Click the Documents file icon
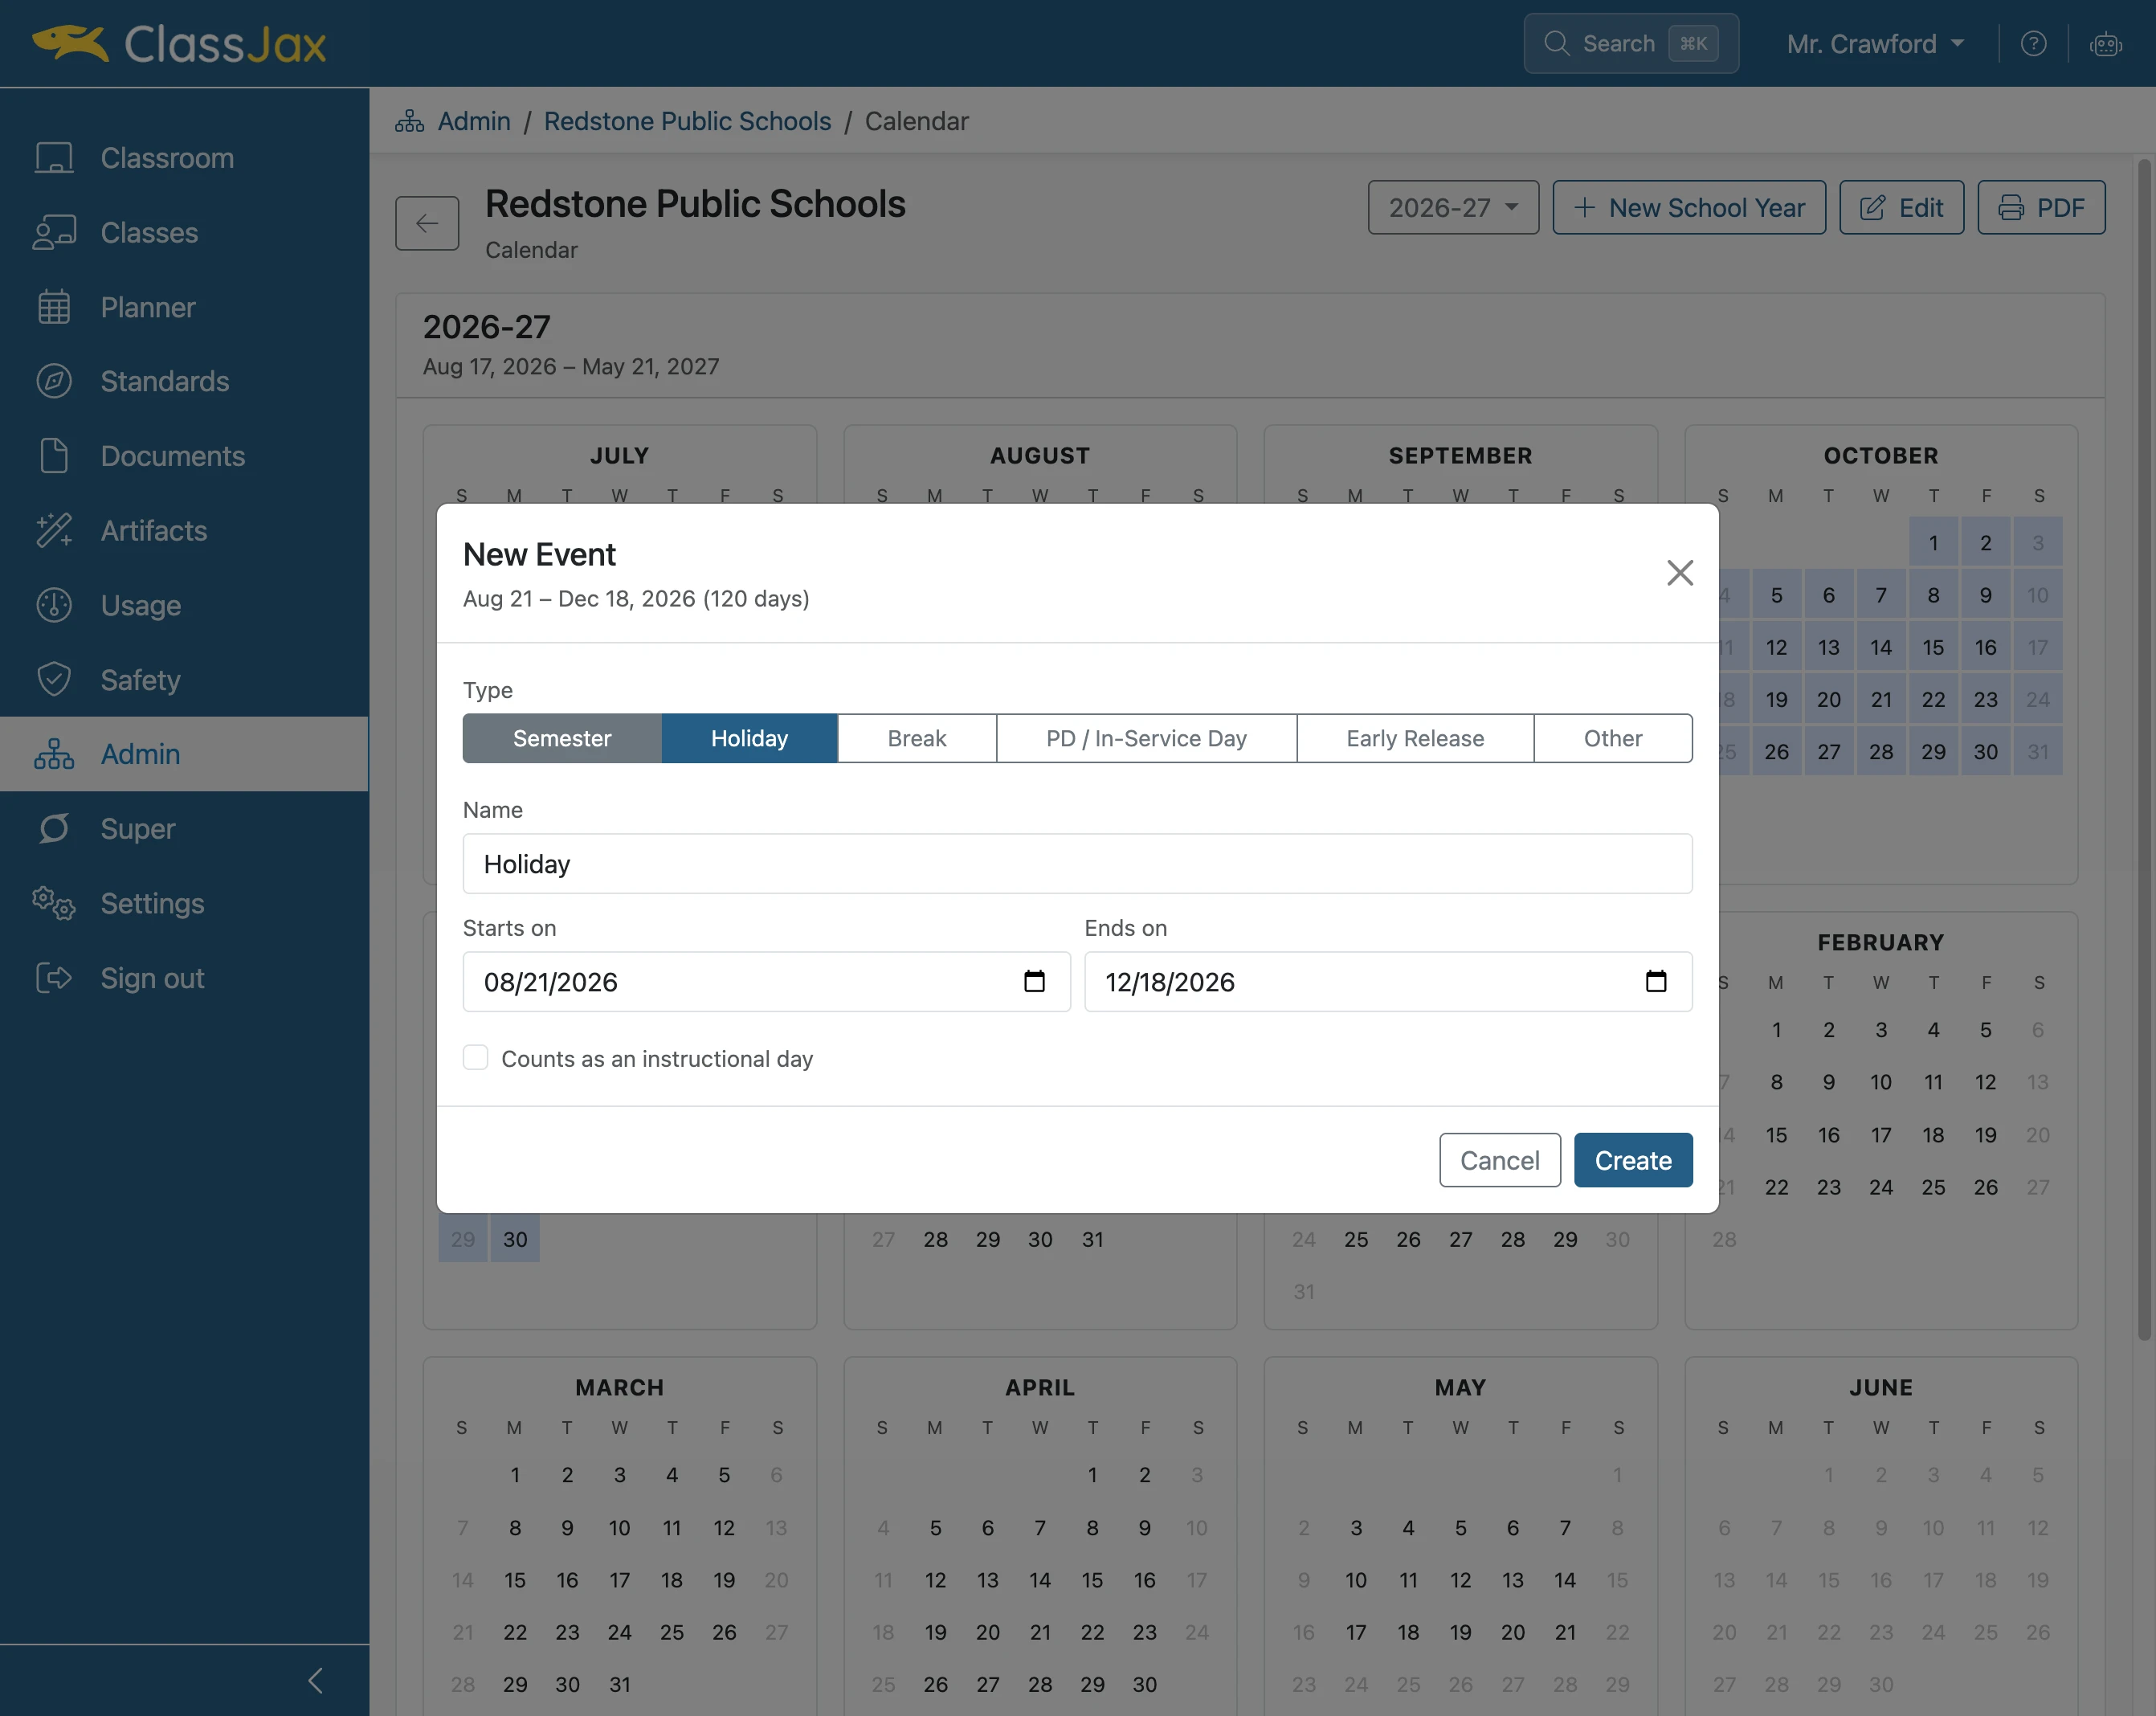This screenshot has width=2156, height=1716. [54, 456]
